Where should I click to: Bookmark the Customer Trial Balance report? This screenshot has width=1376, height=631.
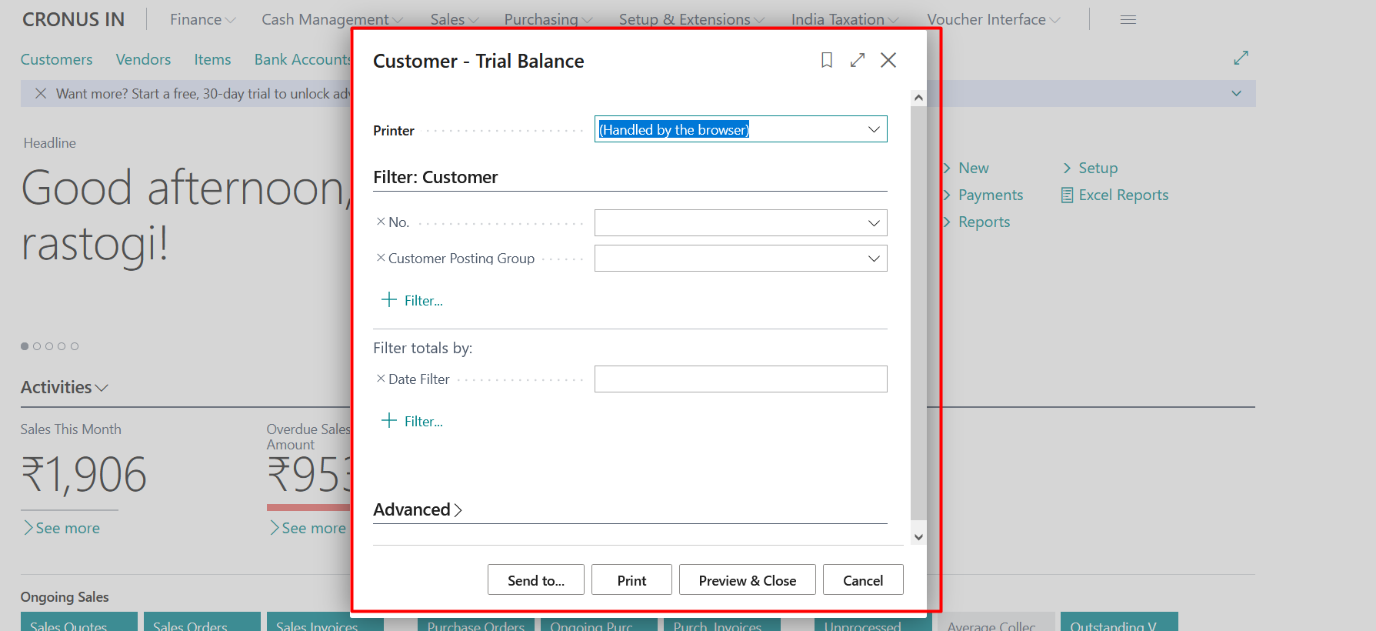pos(826,60)
